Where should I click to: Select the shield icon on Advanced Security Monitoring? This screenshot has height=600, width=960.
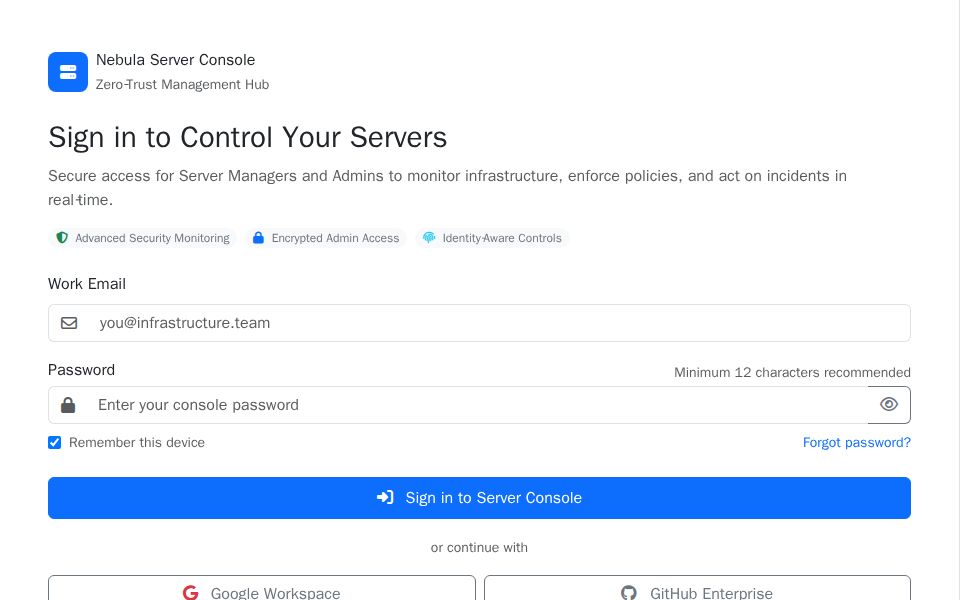click(61, 238)
